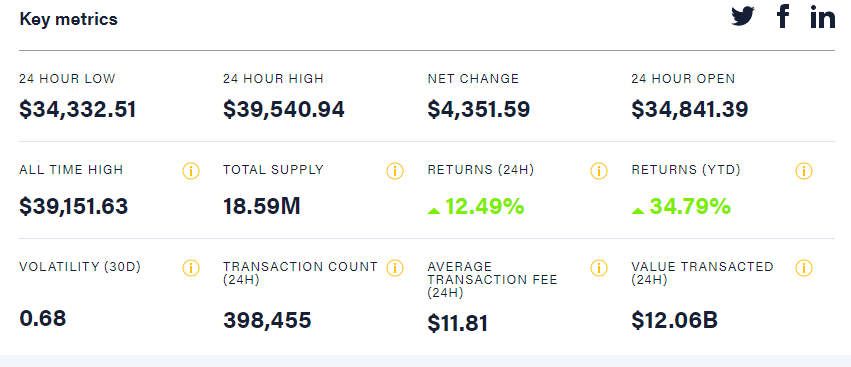Open Average Transaction Fee info icon
This screenshot has width=851, height=367.
(x=599, y=268)
